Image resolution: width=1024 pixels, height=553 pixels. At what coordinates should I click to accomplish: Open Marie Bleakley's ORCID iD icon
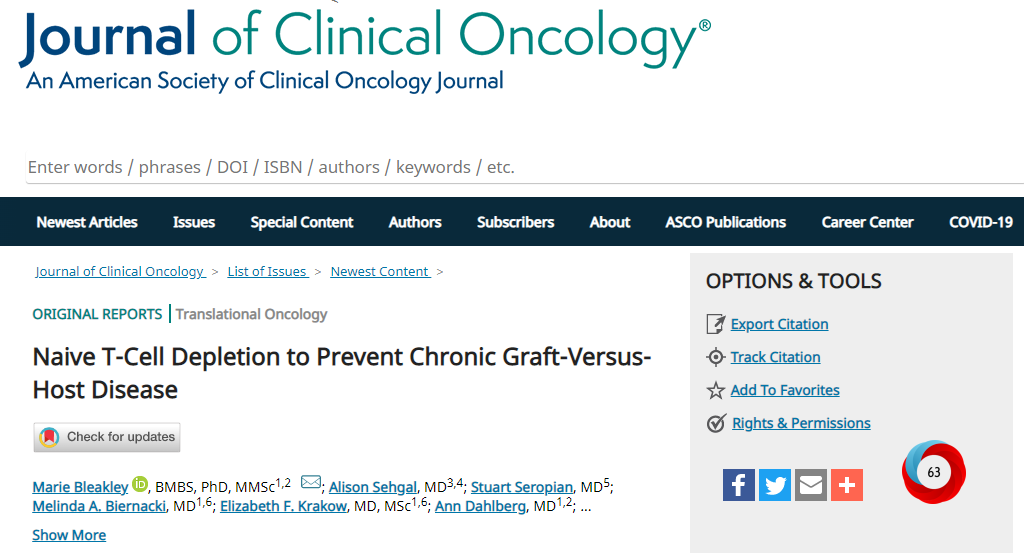(x=139, y=485)
